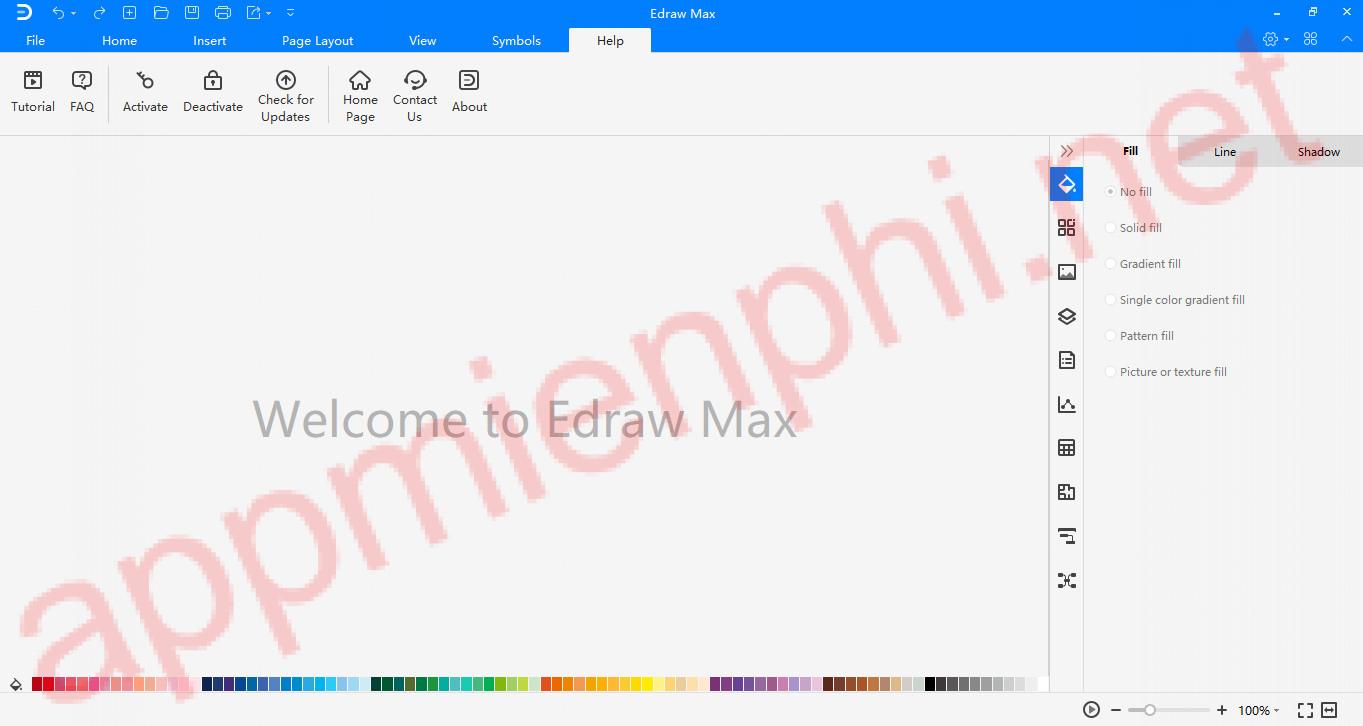Viewport: 1363px width, 726px height.
Task: Switch to the Insert ribbon tab
Action: click(x=210, y=40)
